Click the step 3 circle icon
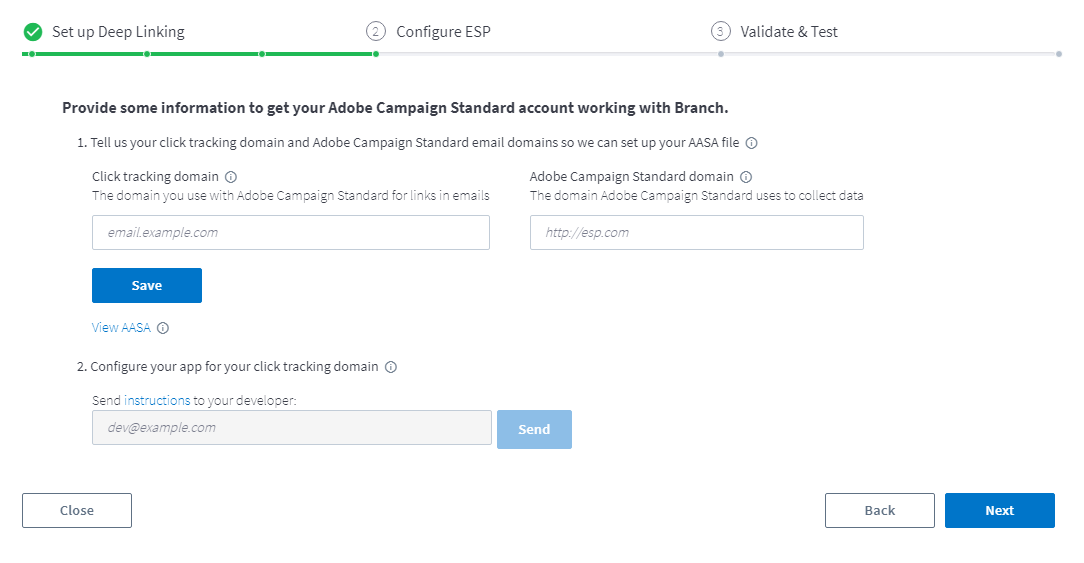The height and width of the screenshot is (563, 1084). pyautogui.click(x=721, y=31)
